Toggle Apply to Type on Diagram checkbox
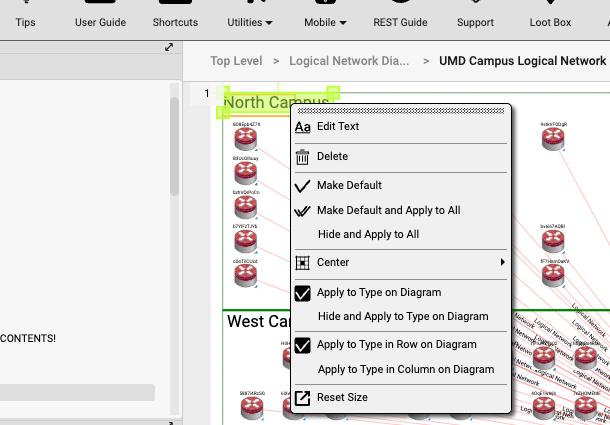Image resolution: width=610 pixels, height=425 pixels. (x=302, y=293)
